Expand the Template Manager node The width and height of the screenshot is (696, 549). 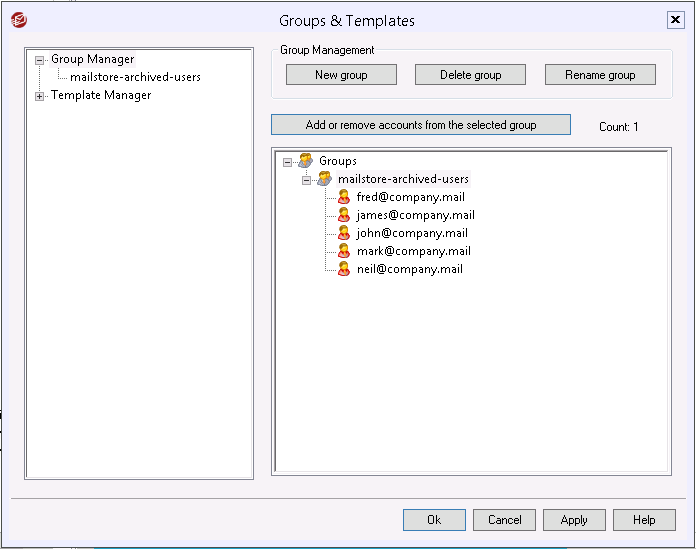click(x=40, y=96)
